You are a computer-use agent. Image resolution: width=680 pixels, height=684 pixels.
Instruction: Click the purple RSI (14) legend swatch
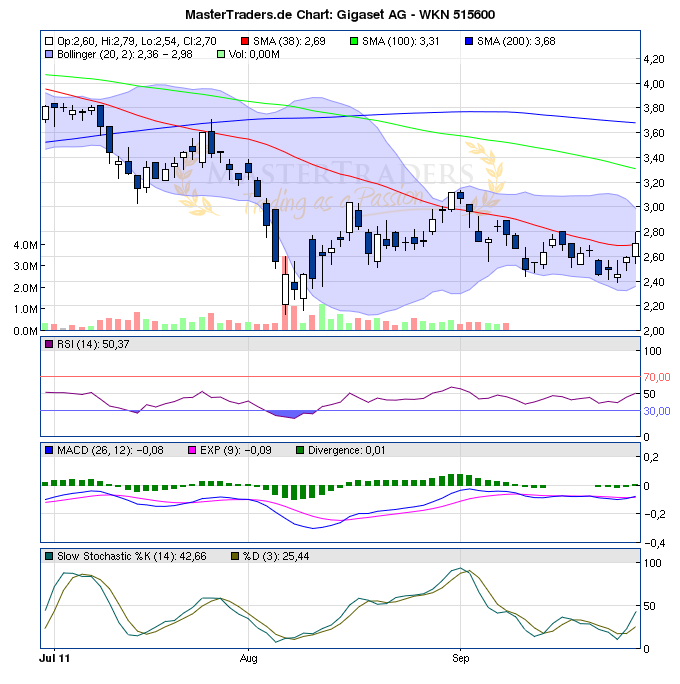click(49, 344)
